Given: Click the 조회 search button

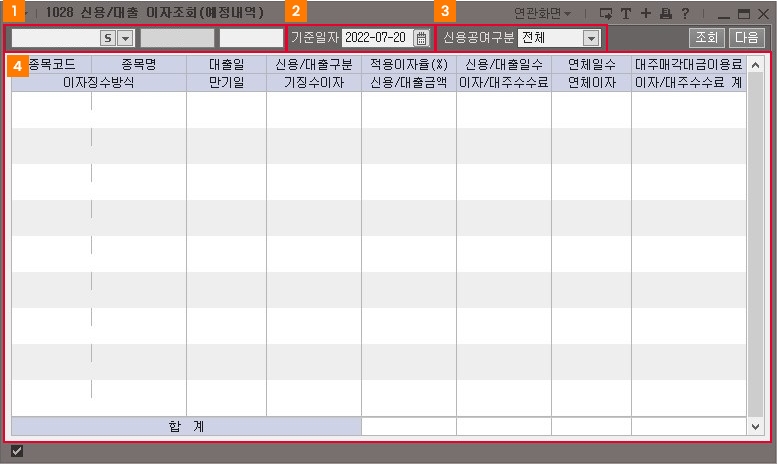Looking at the screenshot, I should 707,38.
